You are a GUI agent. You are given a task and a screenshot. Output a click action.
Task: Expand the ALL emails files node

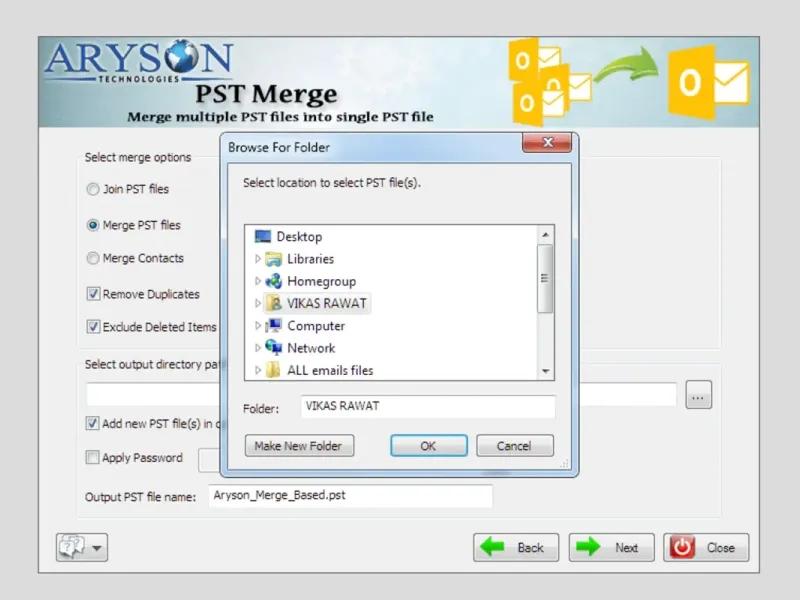[x=258, y=370]
